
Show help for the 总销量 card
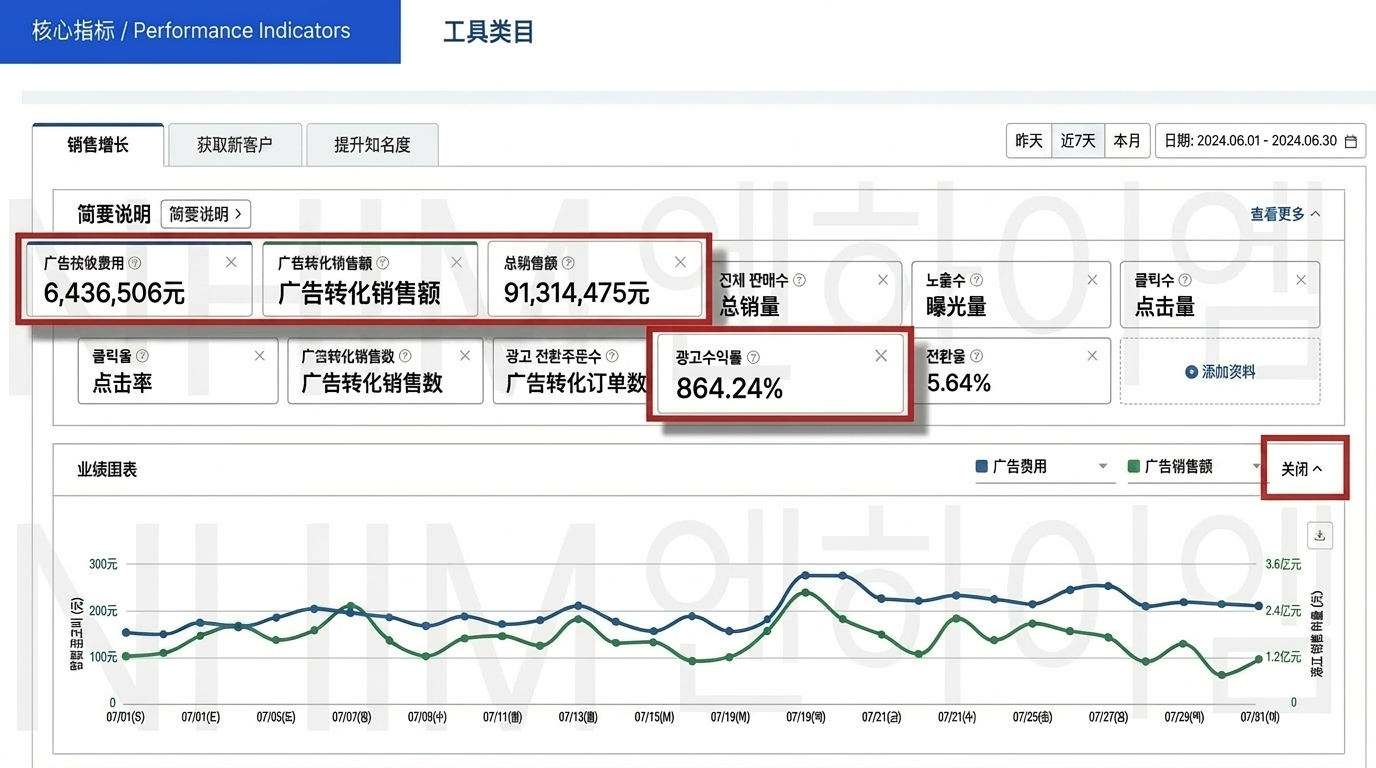(799, 280)
